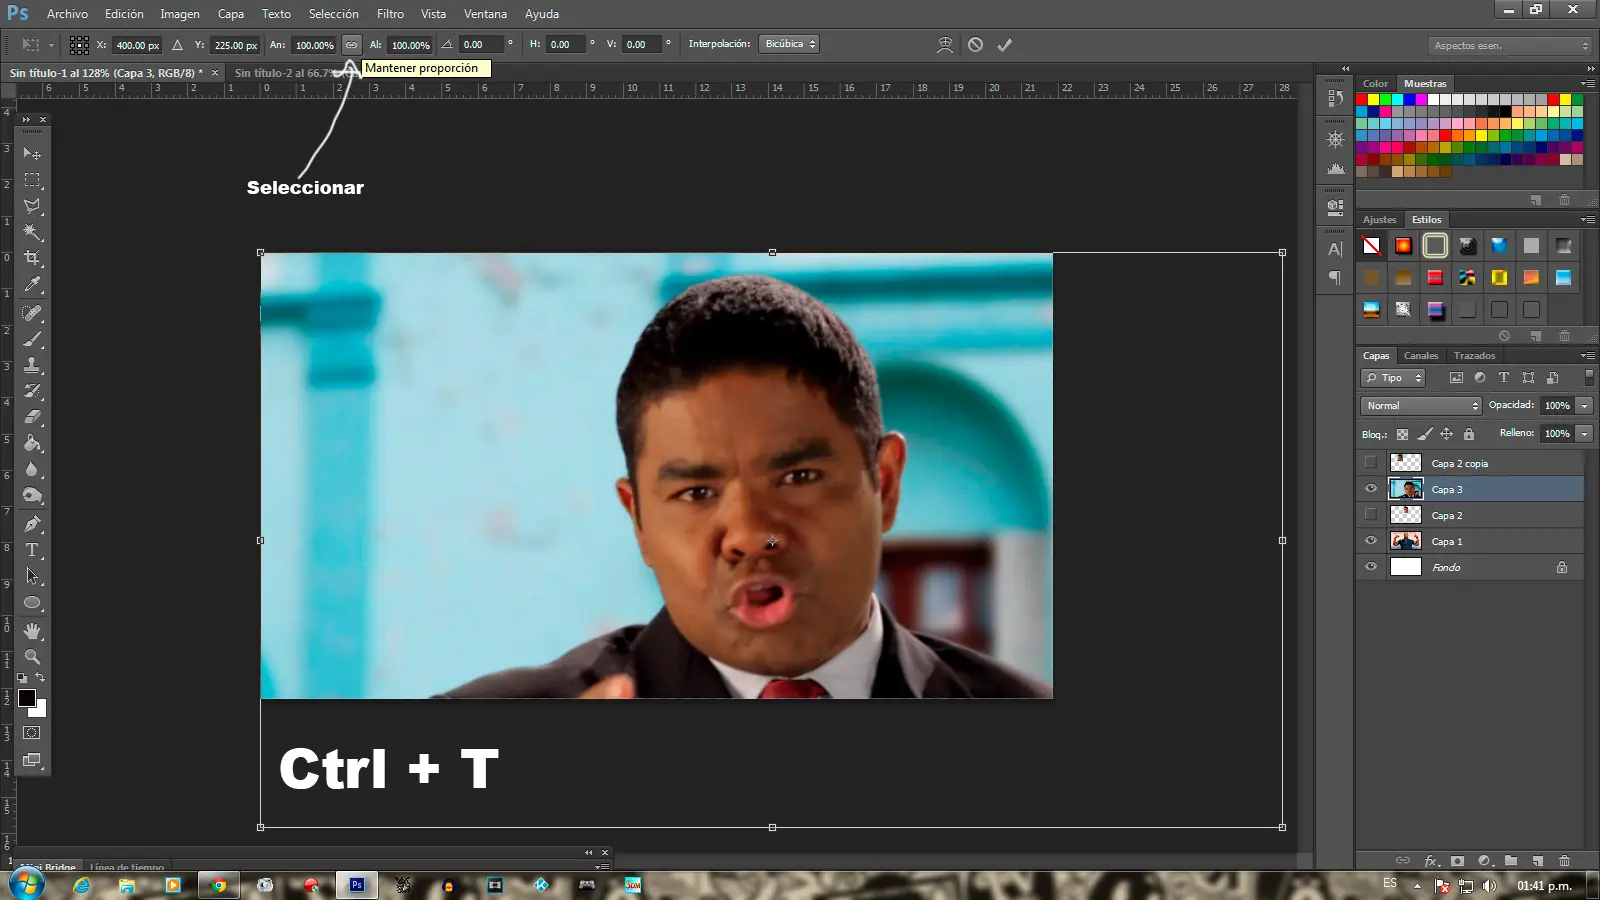1600x900 pixels.
Task: Open the Trazados tab
Action: [x=1475, y=356]
